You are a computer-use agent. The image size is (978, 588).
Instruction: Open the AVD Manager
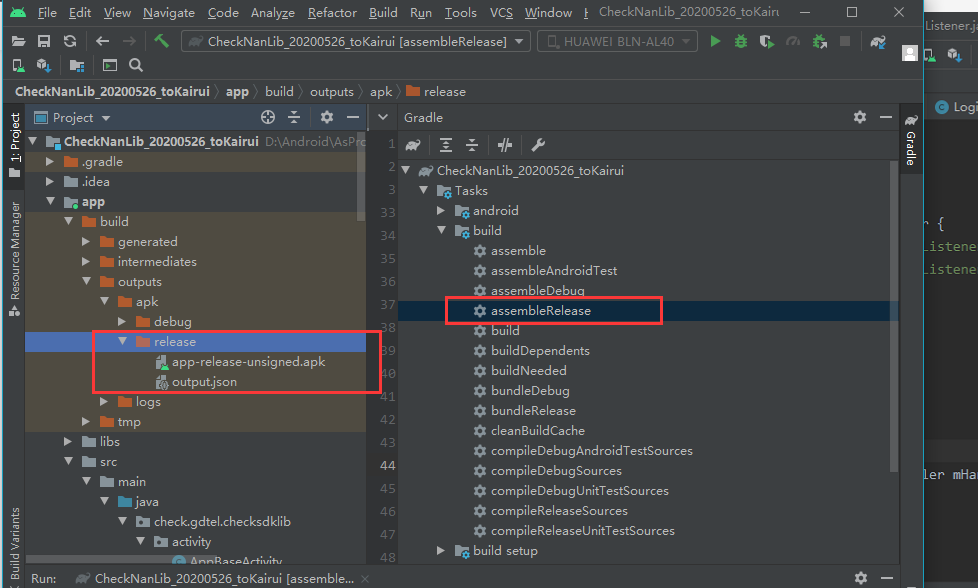point(17,65)
